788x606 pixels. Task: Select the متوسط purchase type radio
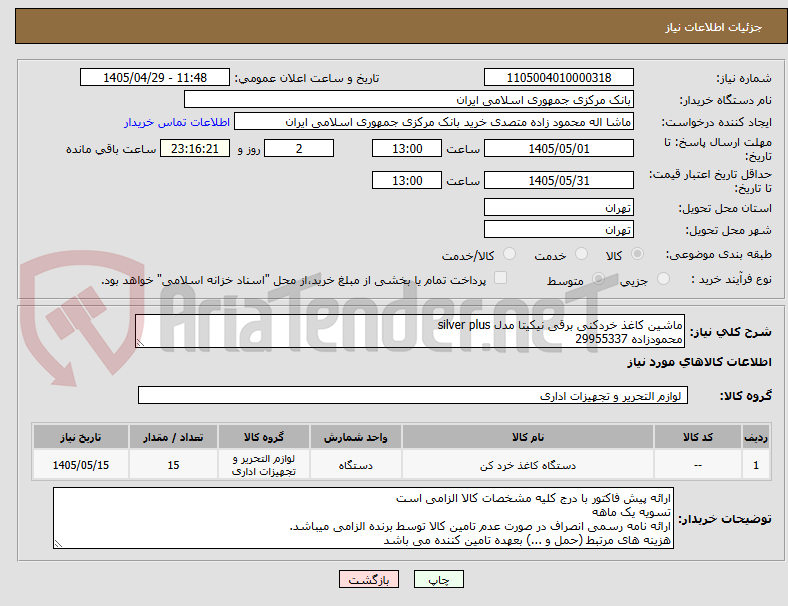(x=598, y=278)
